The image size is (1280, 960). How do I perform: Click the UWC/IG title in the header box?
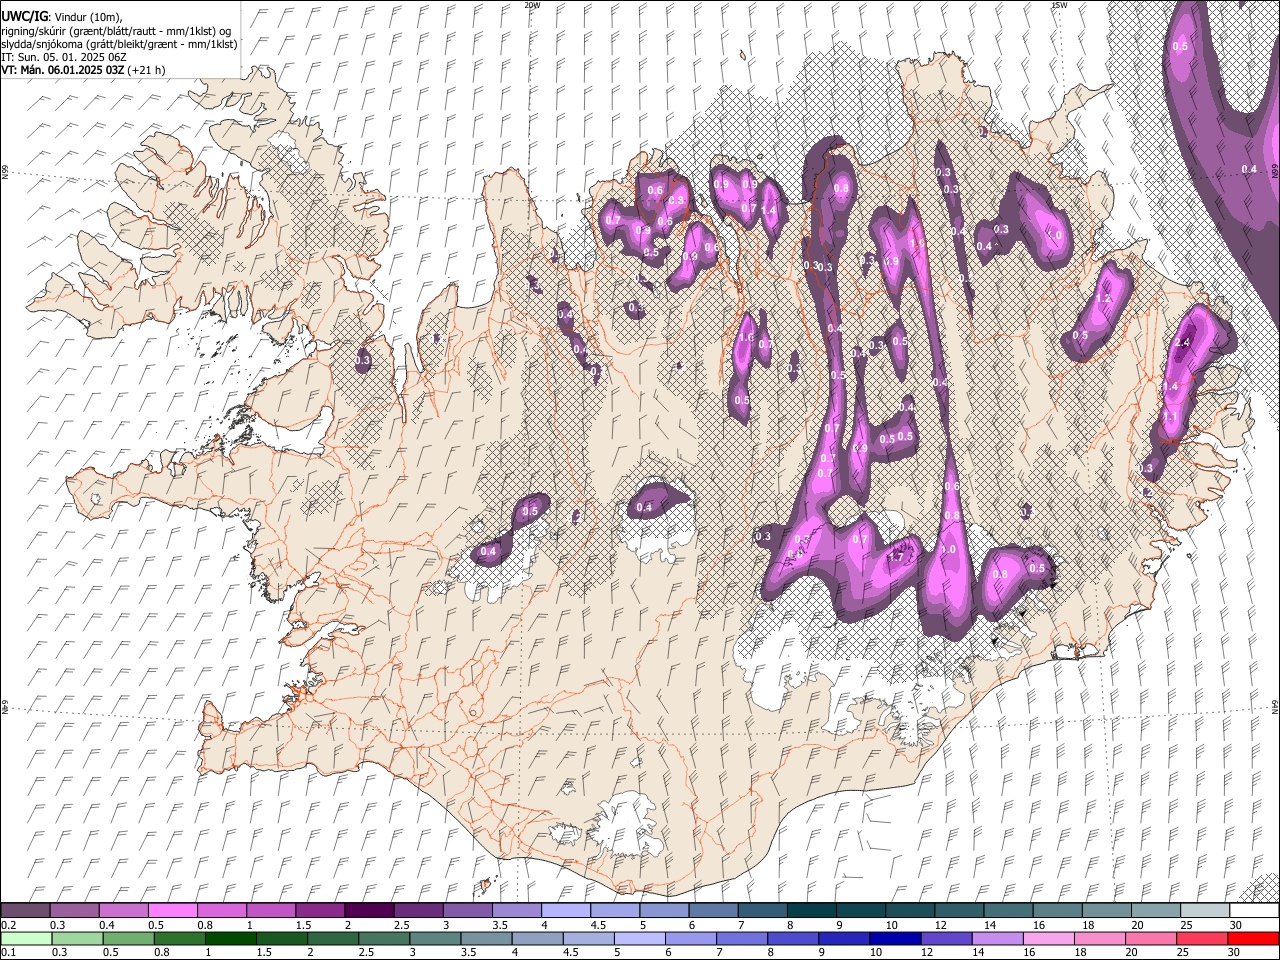tap(24, 16)
